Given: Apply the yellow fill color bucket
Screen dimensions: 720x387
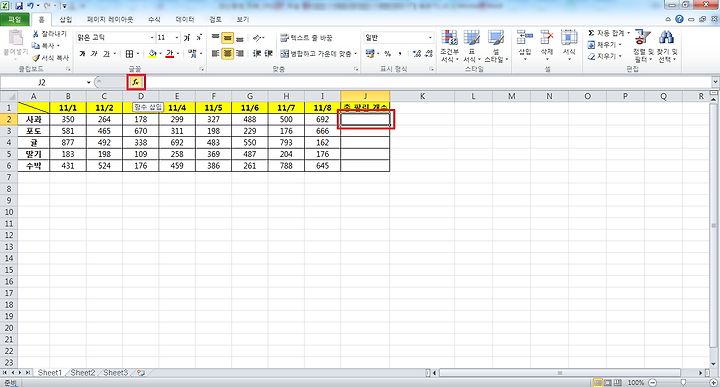Looking at the screenshot, I should coord(153,54).
